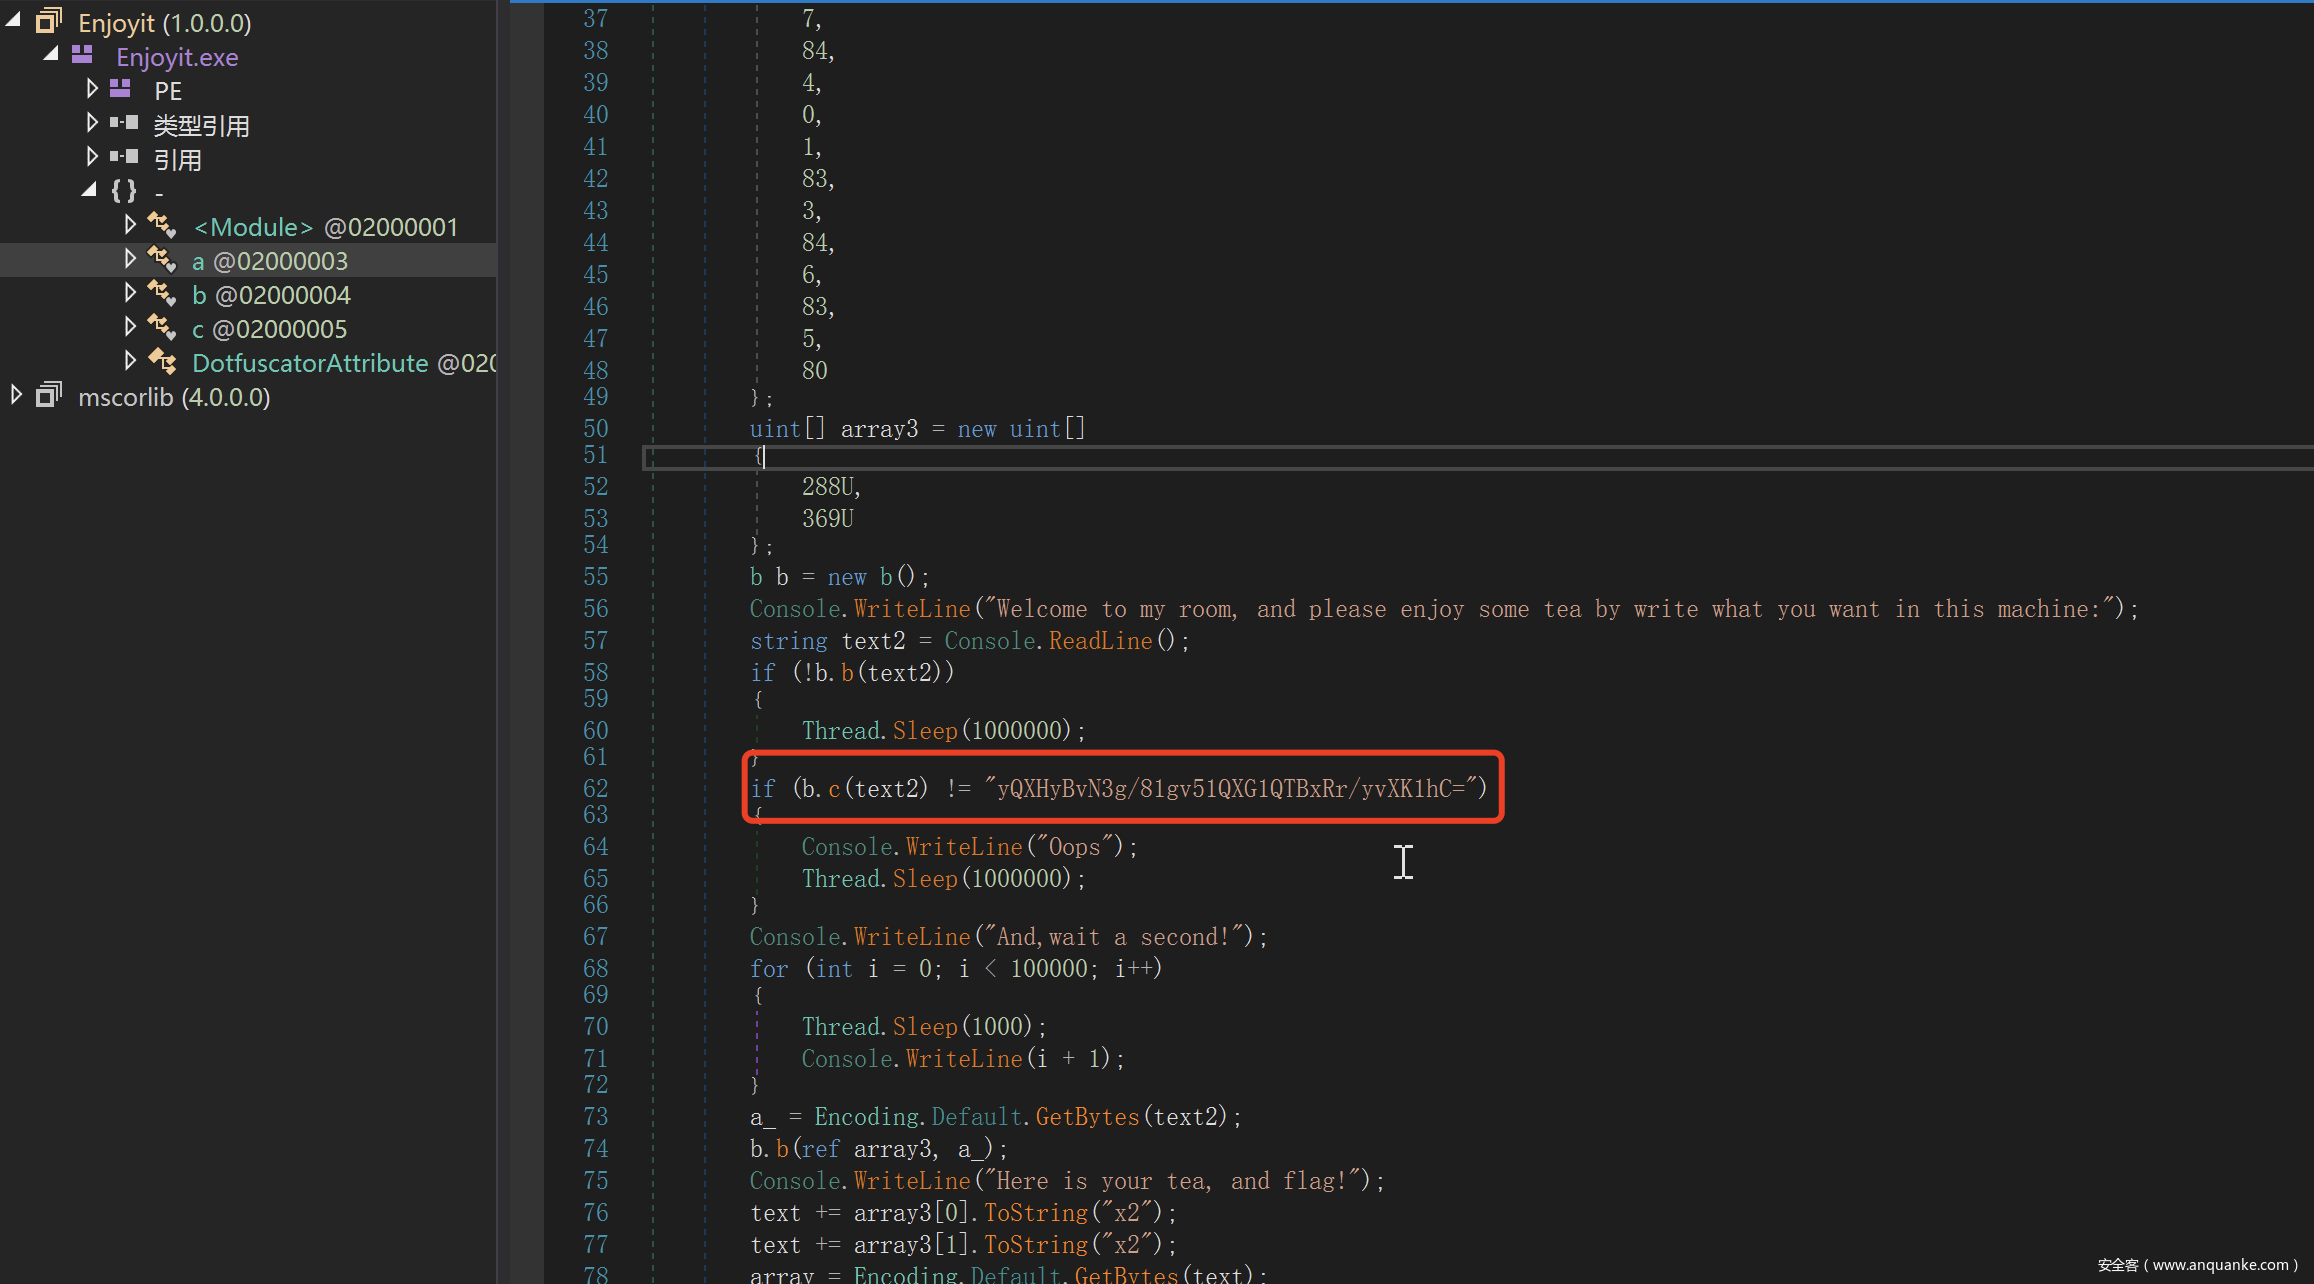2314x1284 pixels.
Task: Click the Enjoyit assembly icon
Action: coord(49,20)
